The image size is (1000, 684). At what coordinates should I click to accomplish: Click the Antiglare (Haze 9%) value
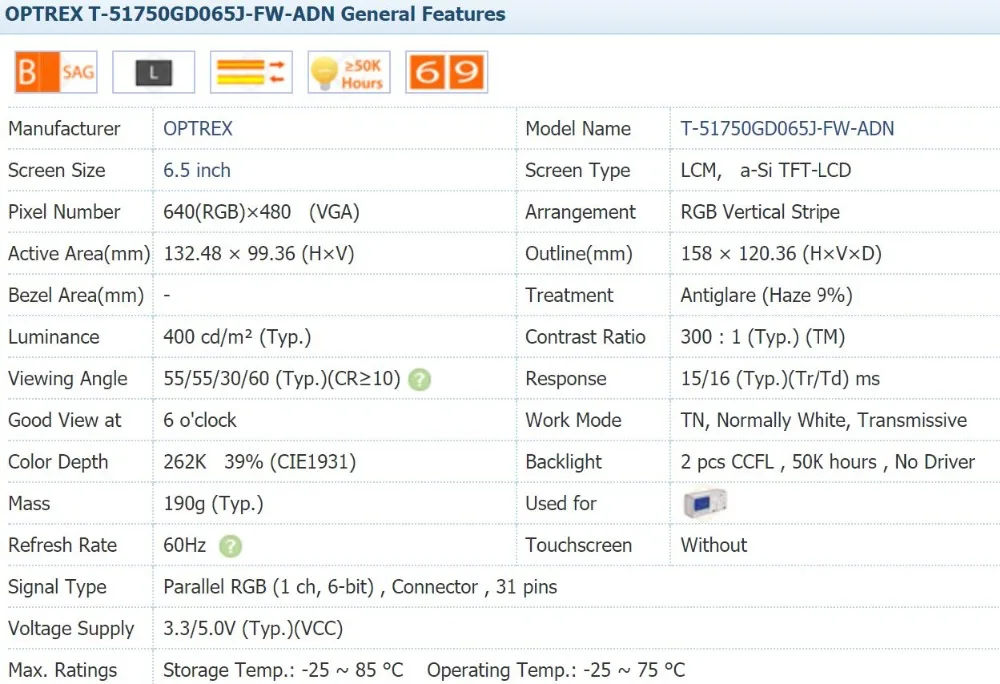point(767,295)
